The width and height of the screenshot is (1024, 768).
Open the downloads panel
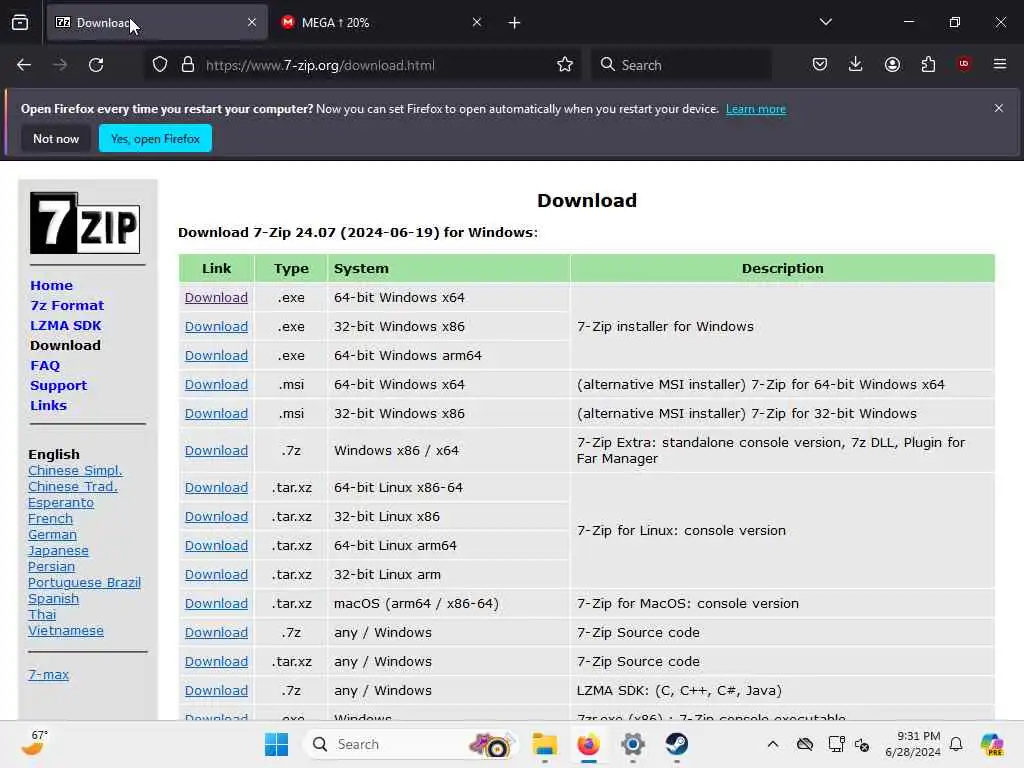pos(856,64)
